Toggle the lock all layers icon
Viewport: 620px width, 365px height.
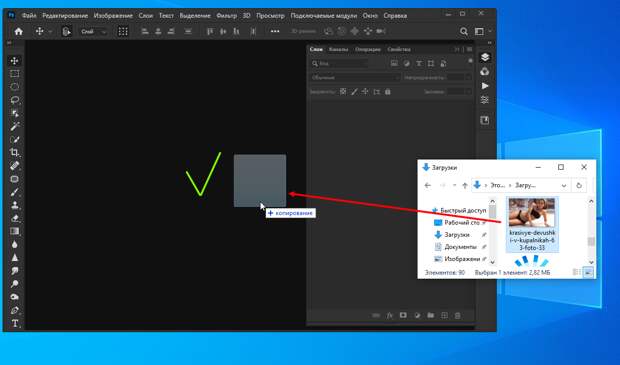click(388, 92)
